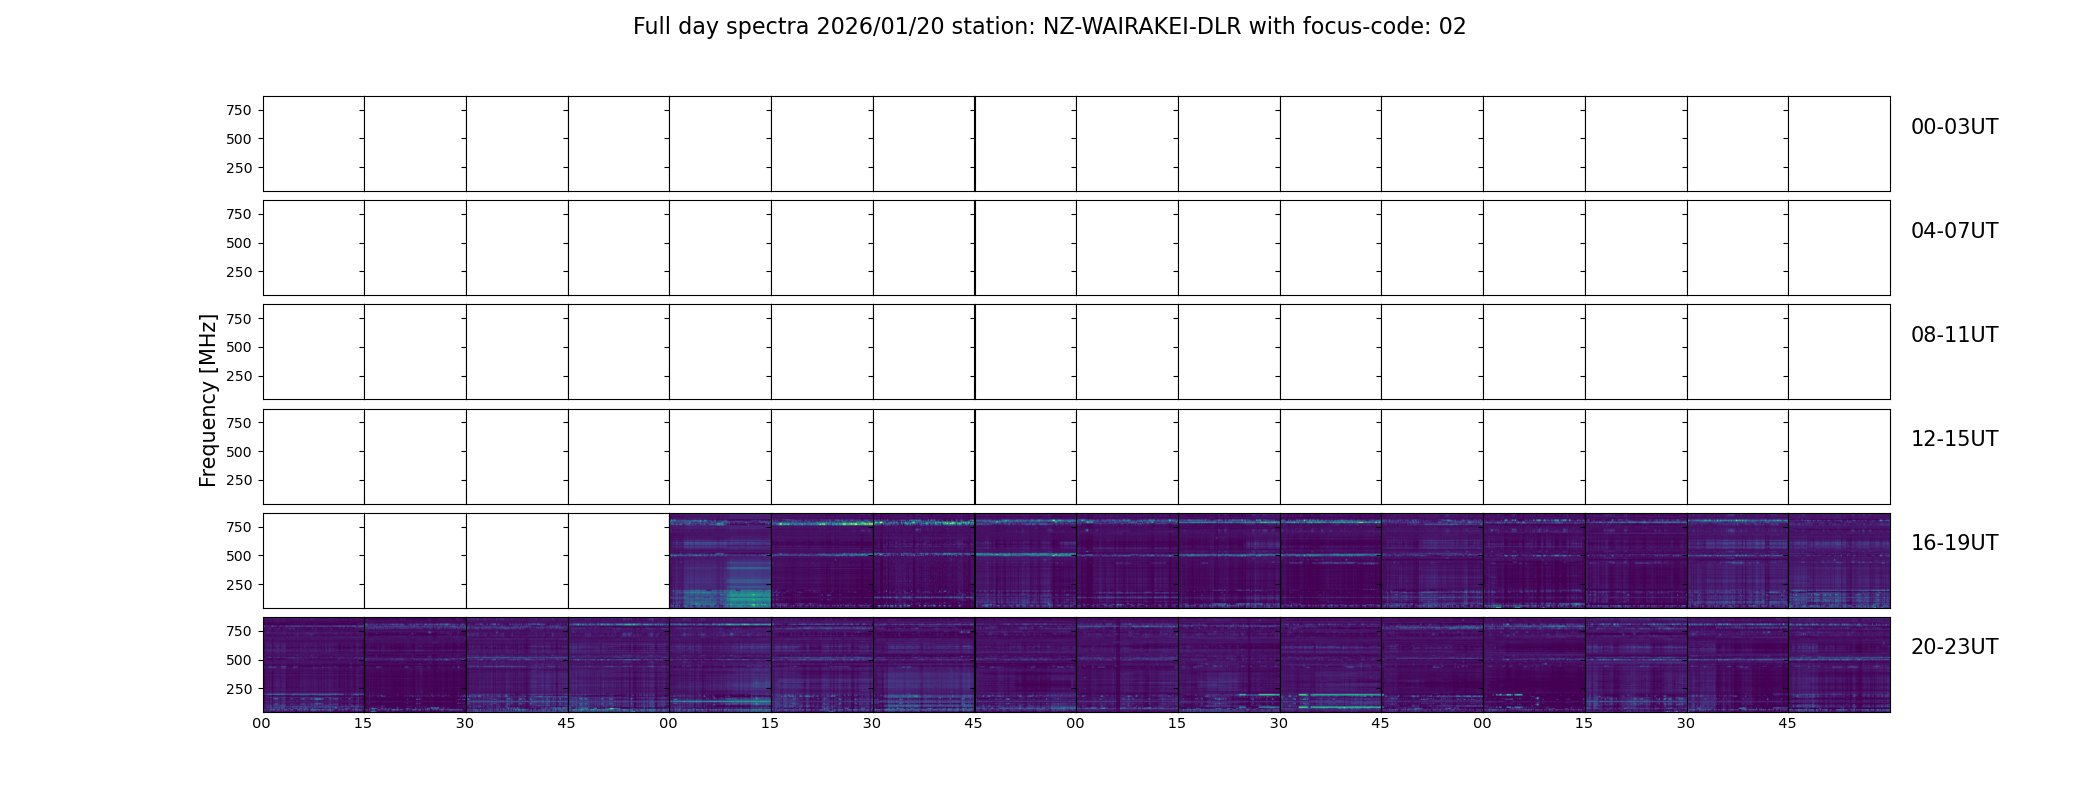2100x800 pixels.
Task: Select the '00-03UT' row label
Action: click(x=1954, y=127)
